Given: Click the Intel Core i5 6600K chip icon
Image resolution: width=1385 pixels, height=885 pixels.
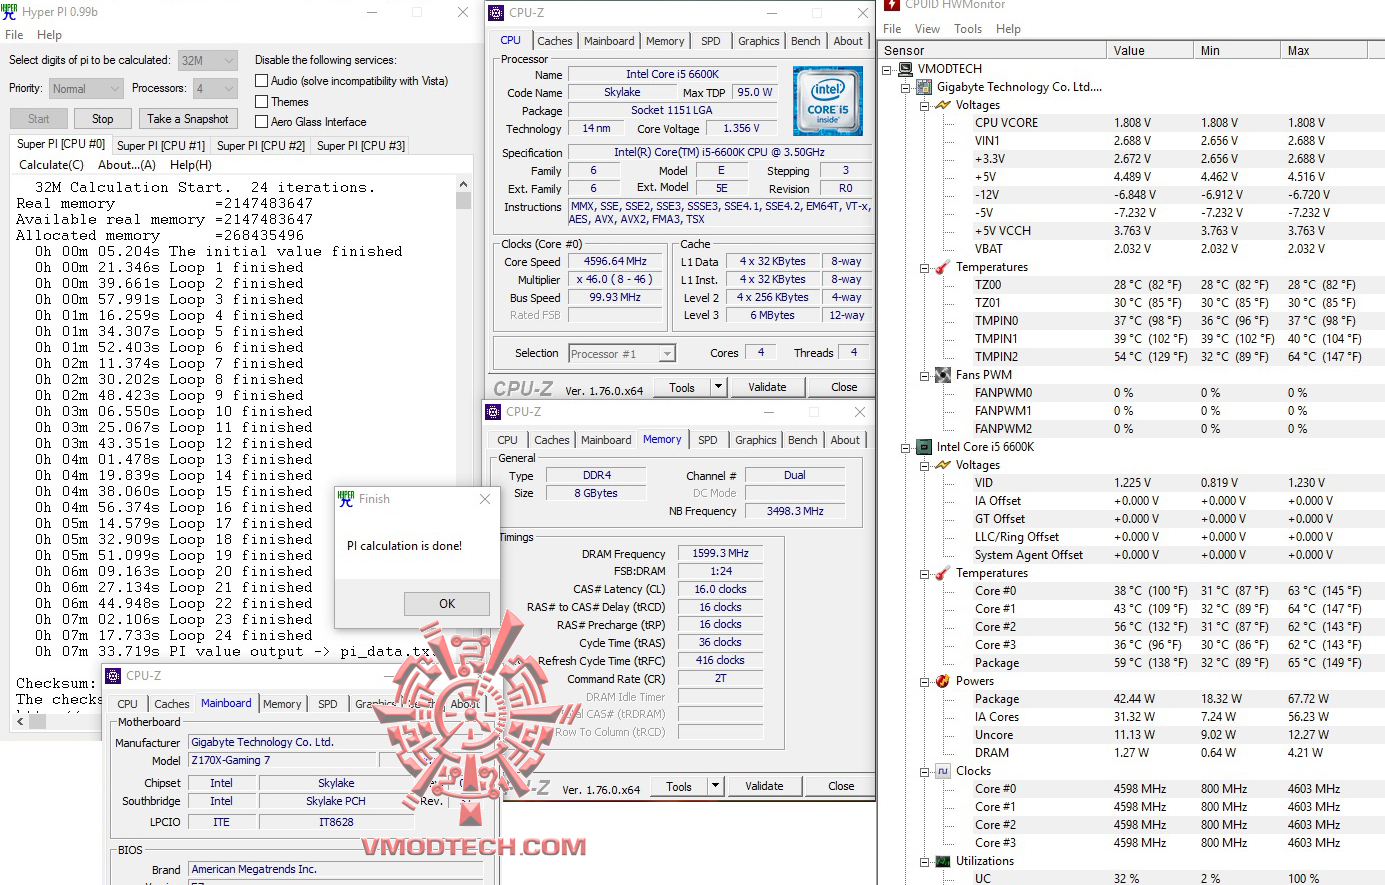Looking at the screenshot, I should [924, 447].
